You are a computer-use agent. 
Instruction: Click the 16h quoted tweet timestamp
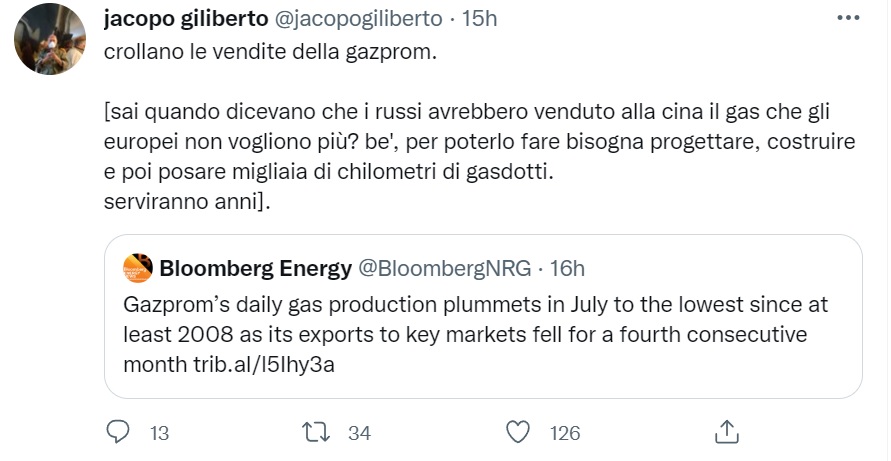click(x=567, y=268)
